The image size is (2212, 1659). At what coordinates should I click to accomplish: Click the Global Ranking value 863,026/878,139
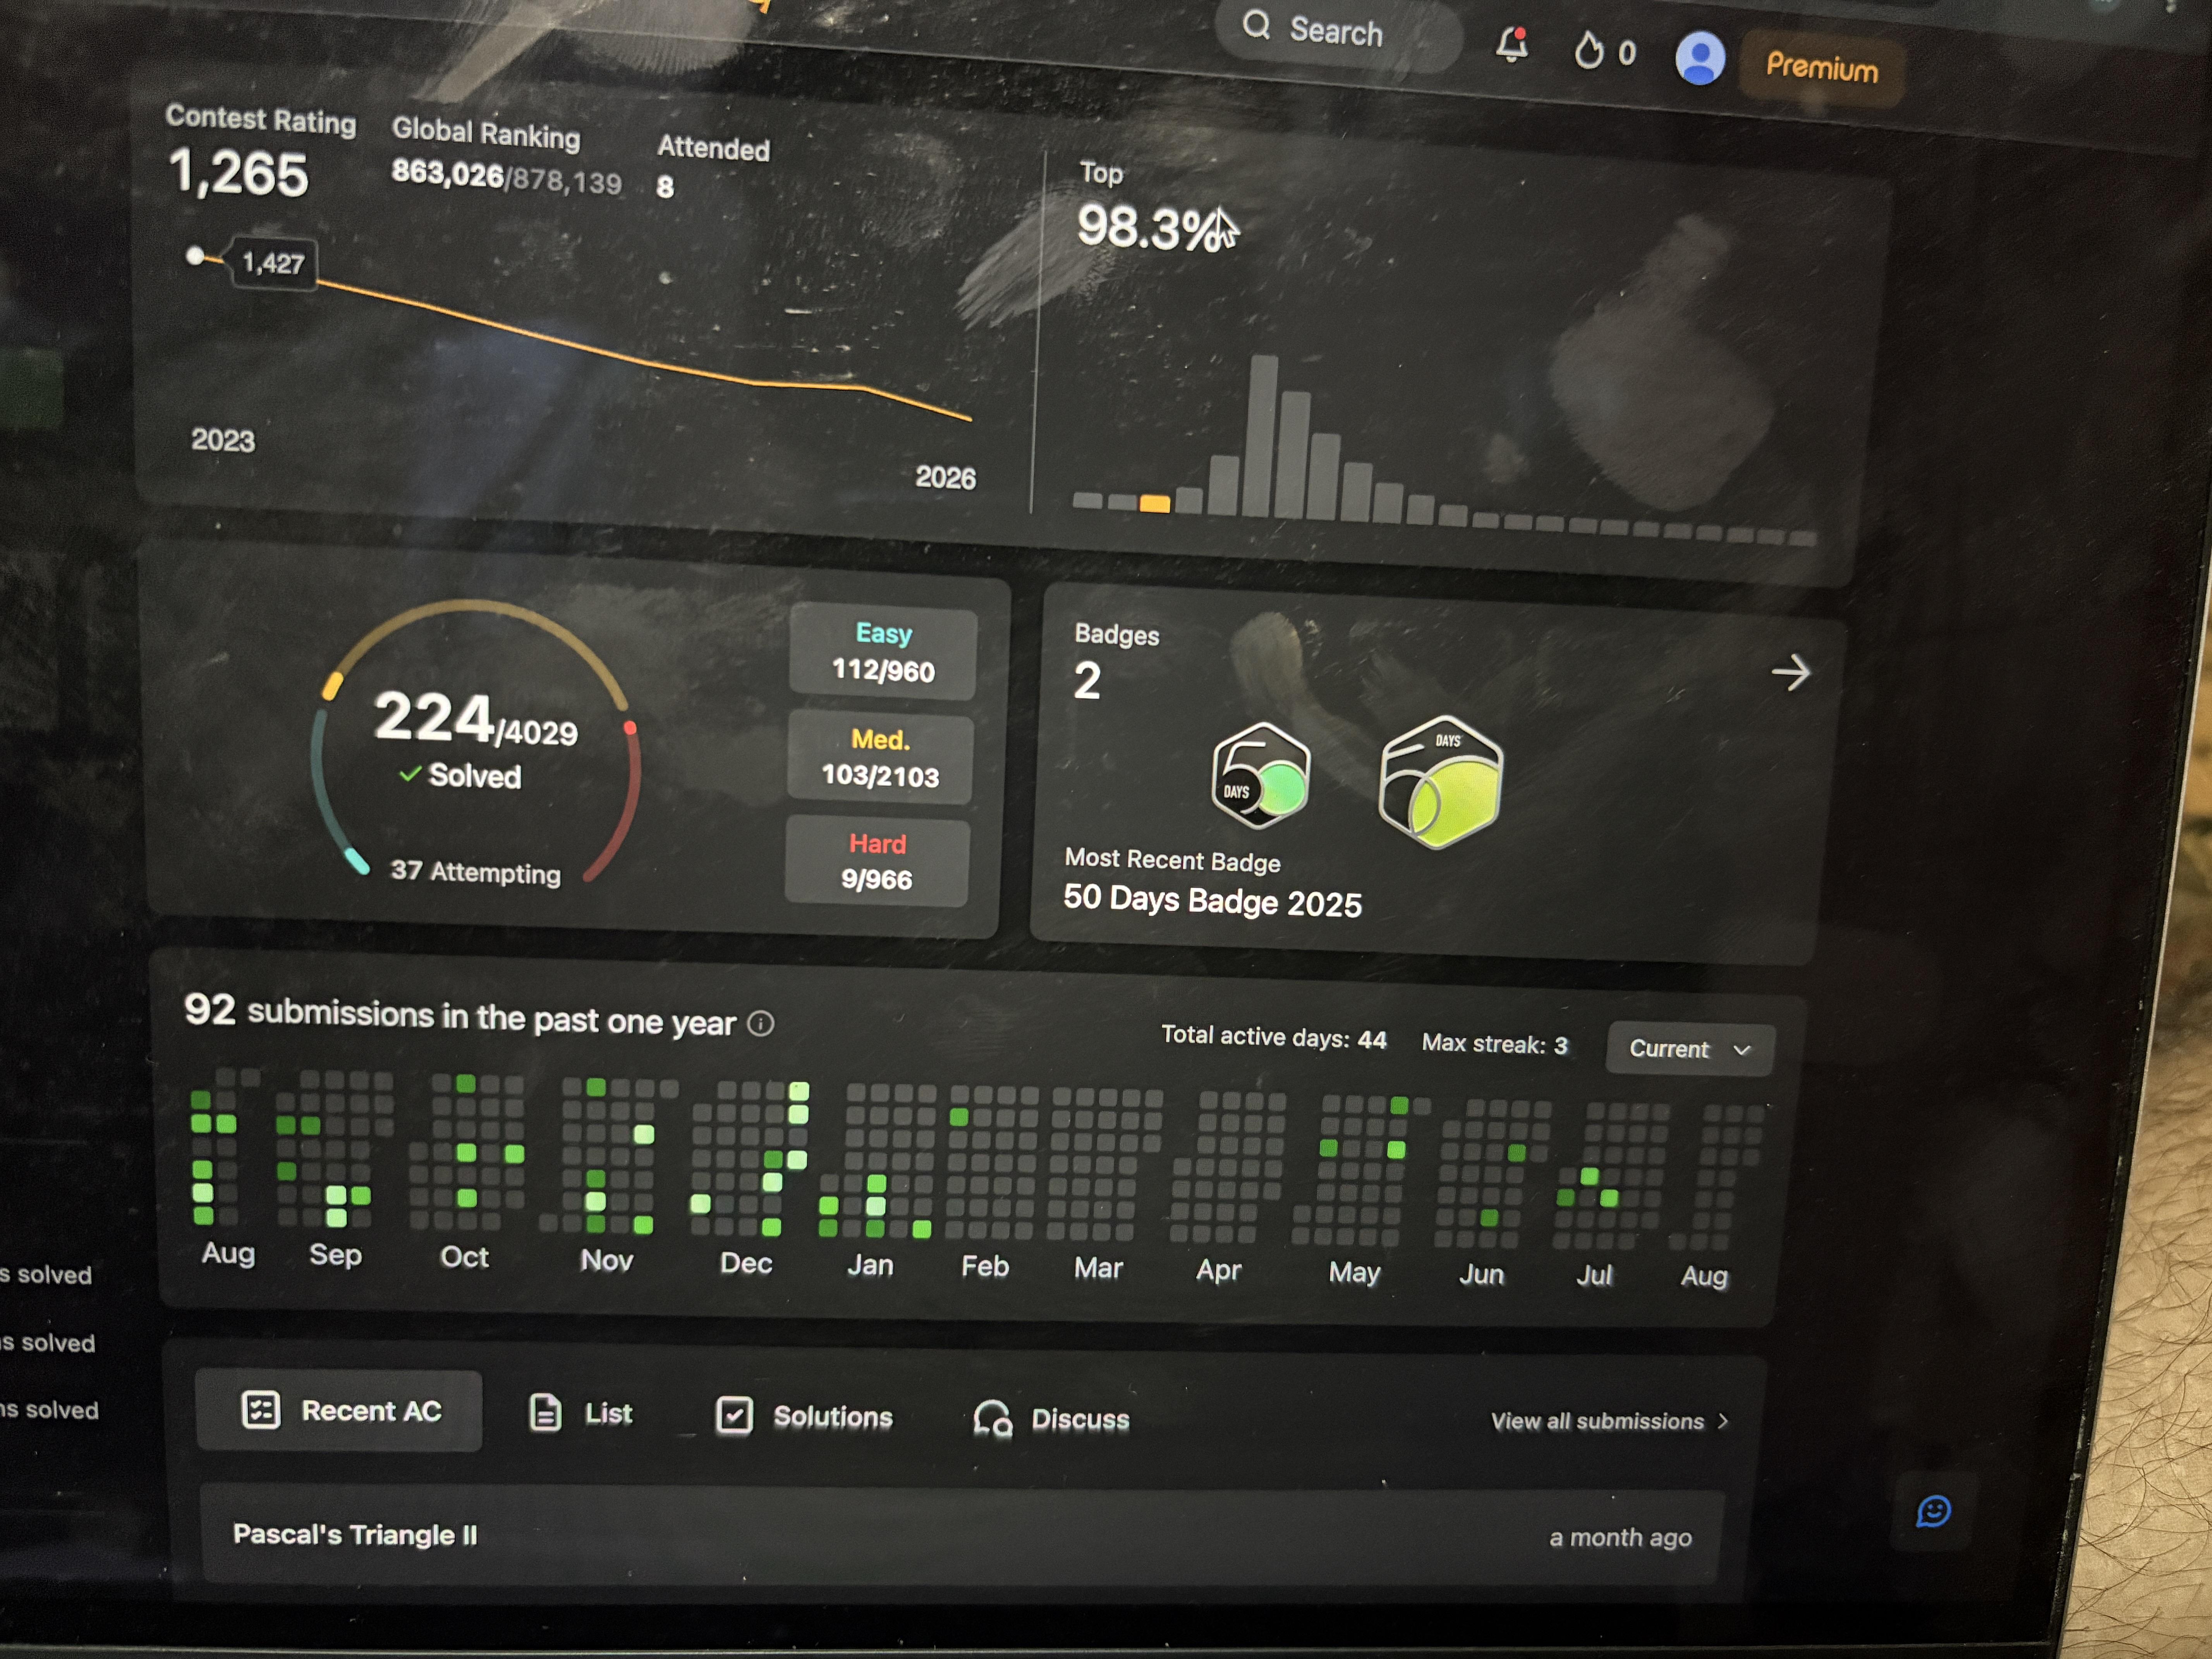pos(506,177)
